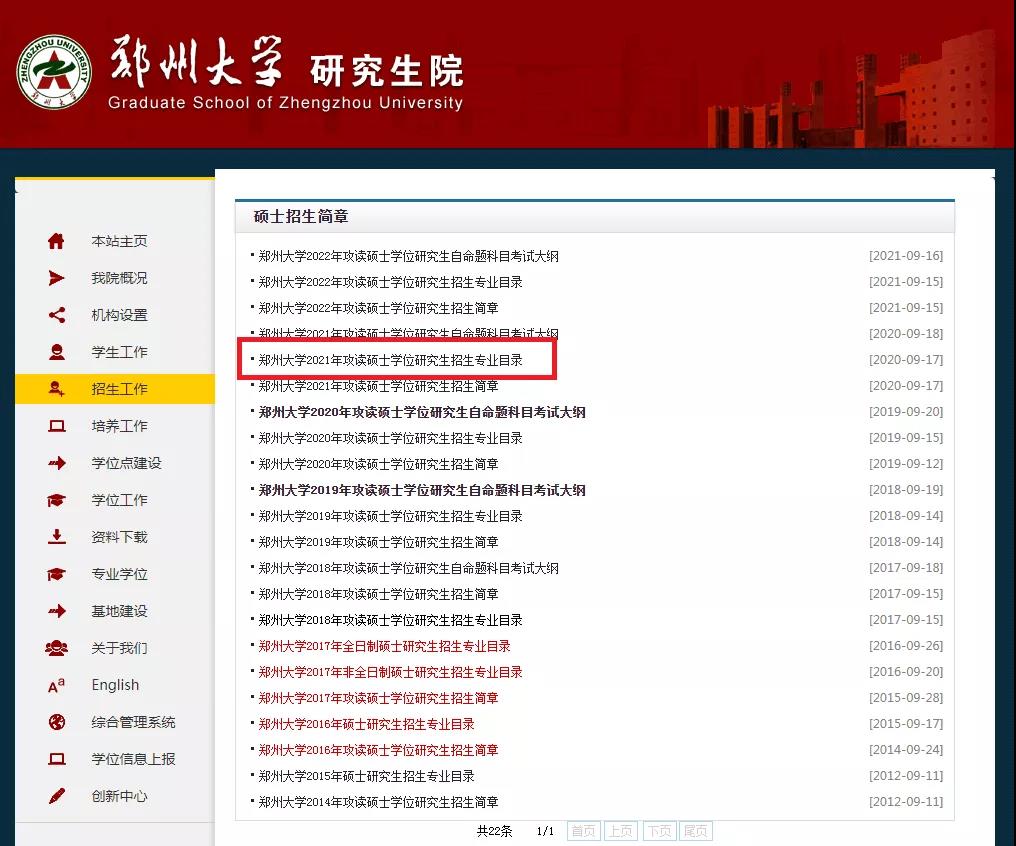1016x846 pixels.
Task: Open 郑州大学2017年攻读硕士学位研究生招生简章 link
Action: [x=378, y=698]
